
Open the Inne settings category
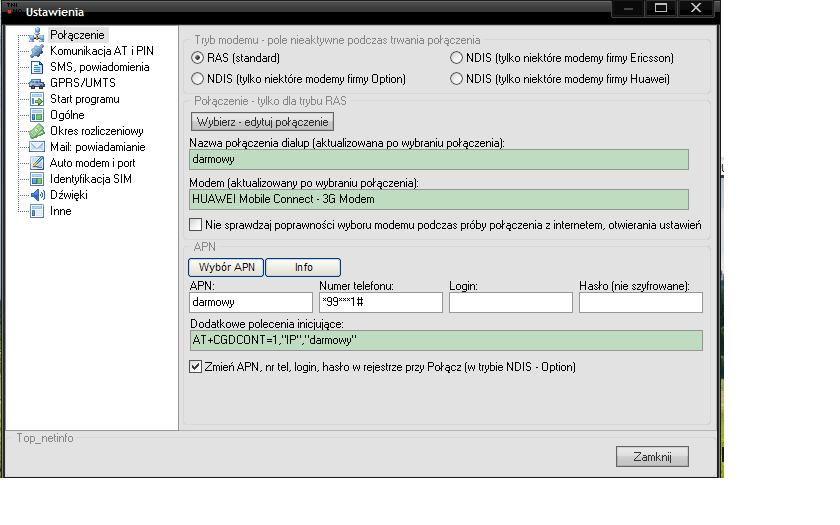pyautogui.click(x=60, y=211)
